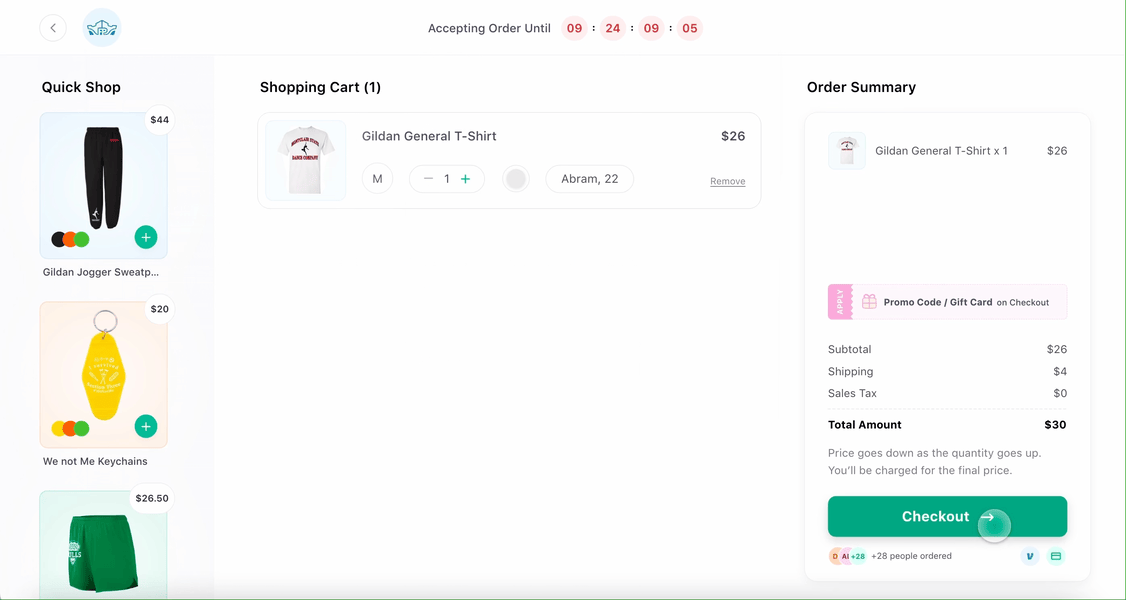
Task: Click the credit card payment icon
Action: tap(1056, 555)
